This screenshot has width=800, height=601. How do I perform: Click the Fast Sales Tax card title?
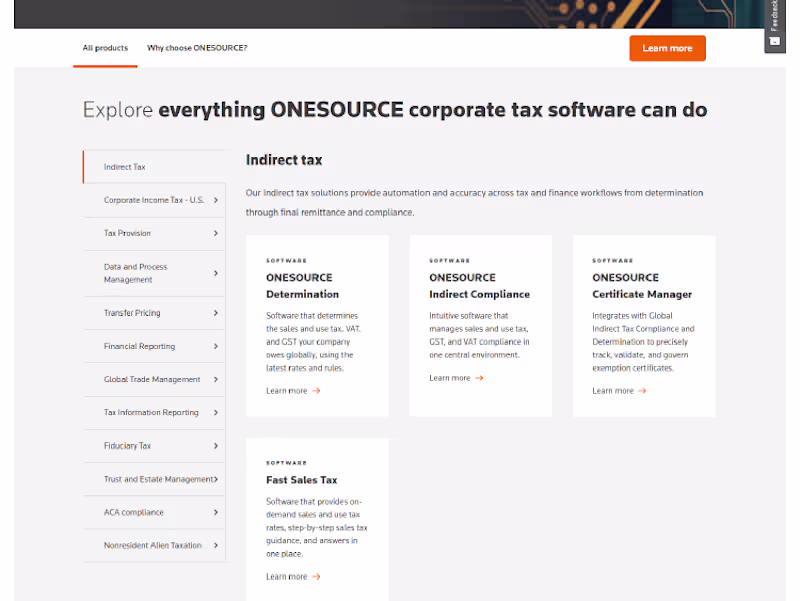(302, 480)
